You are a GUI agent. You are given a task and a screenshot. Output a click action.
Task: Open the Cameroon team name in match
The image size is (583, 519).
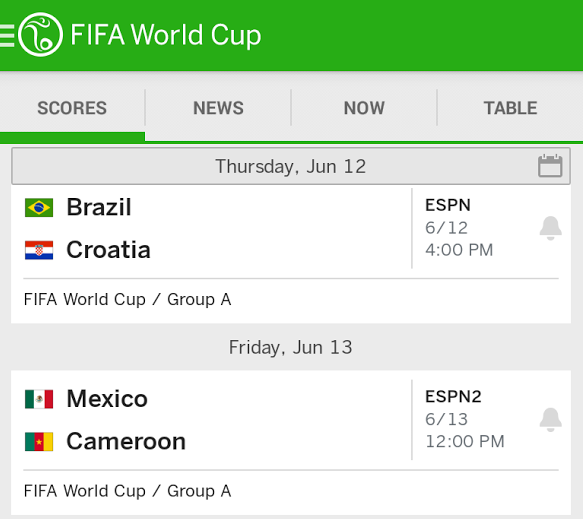click(126, 441)
